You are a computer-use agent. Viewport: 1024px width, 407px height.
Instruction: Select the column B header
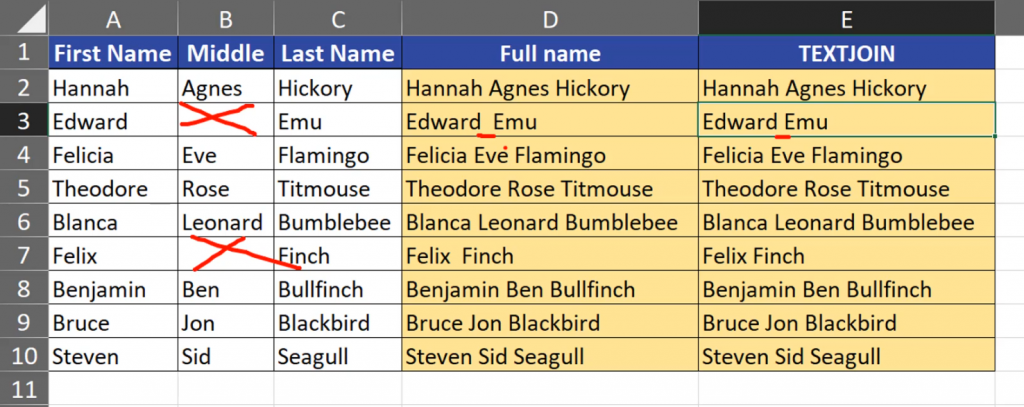point(226,18)
